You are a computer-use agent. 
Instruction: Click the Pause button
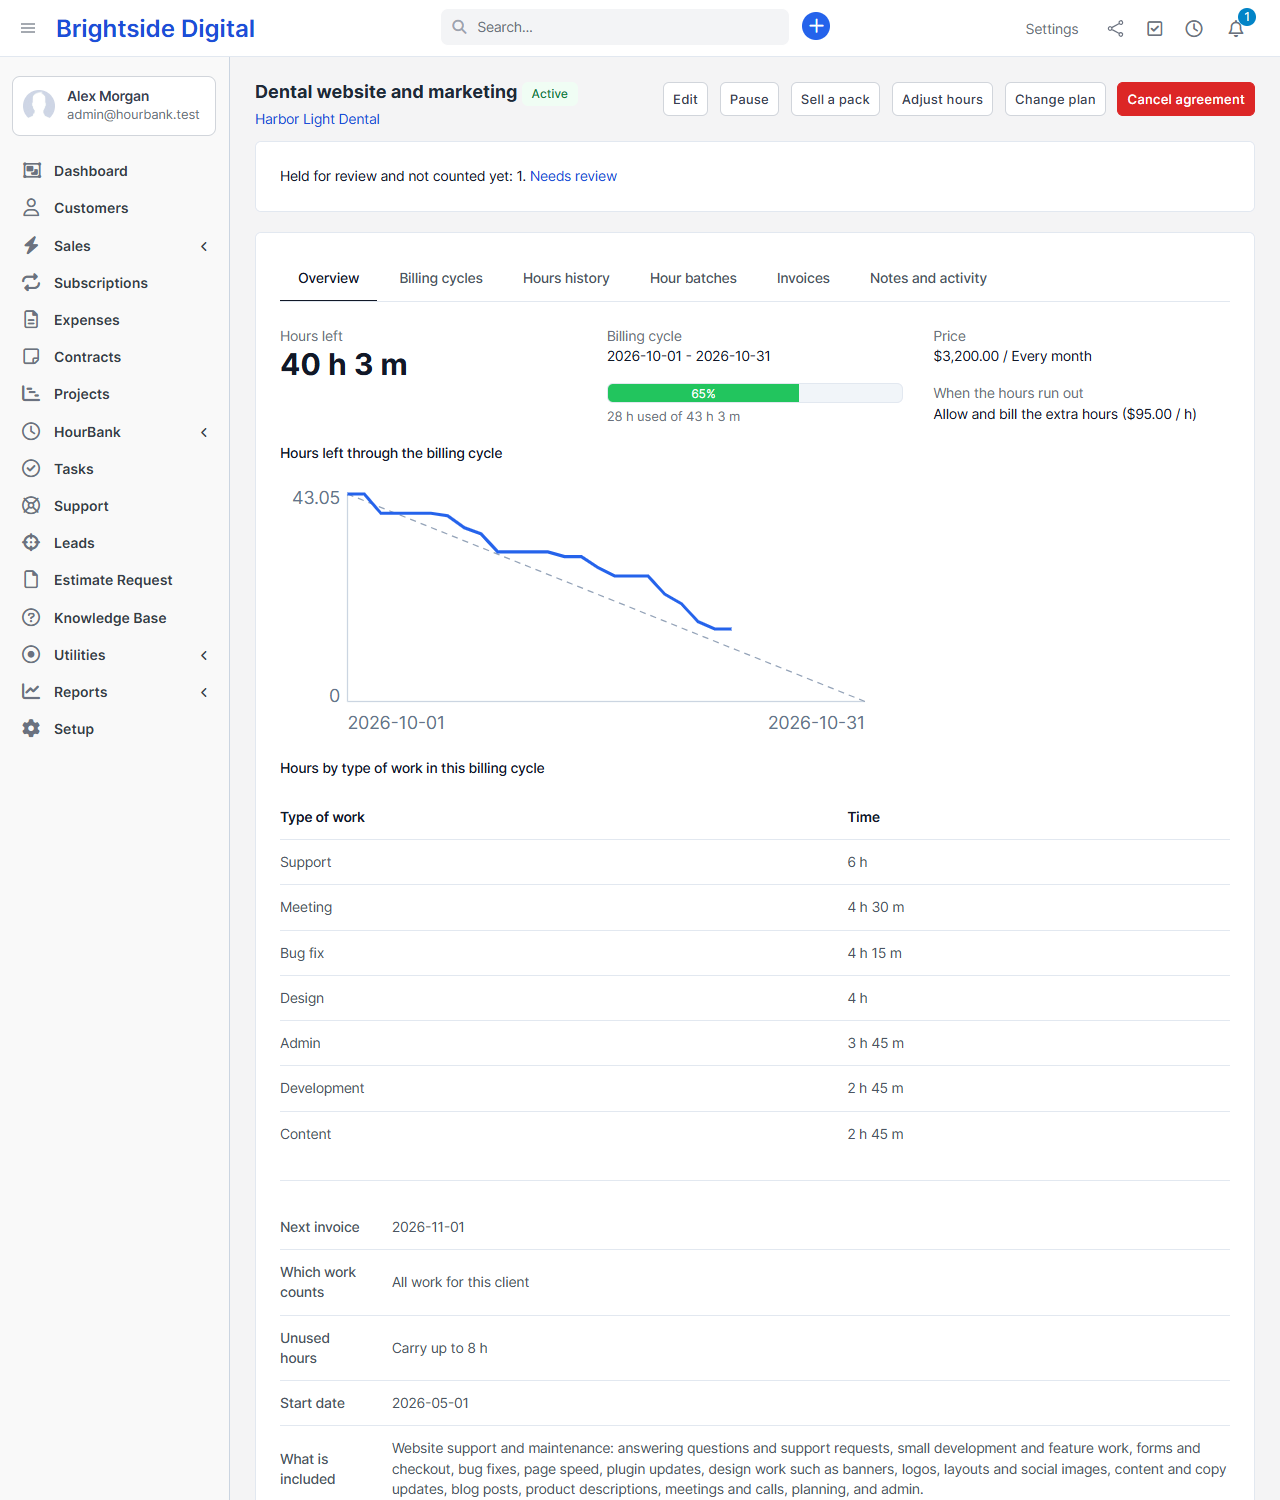(749, 99)
